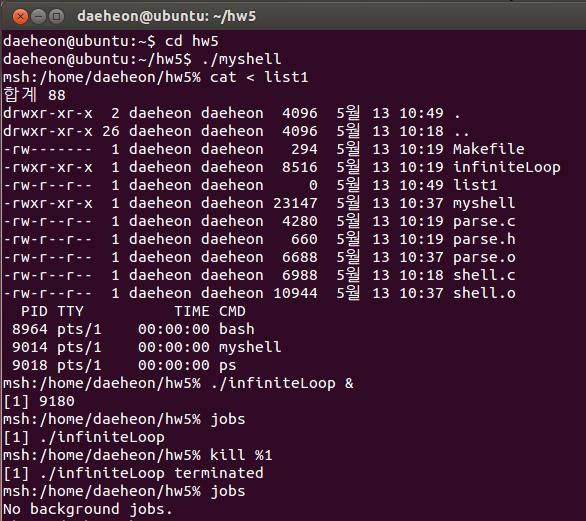Click permissions '-rw-------' of Makefile
The image size is (586, 521).
[x=47, y=149]
